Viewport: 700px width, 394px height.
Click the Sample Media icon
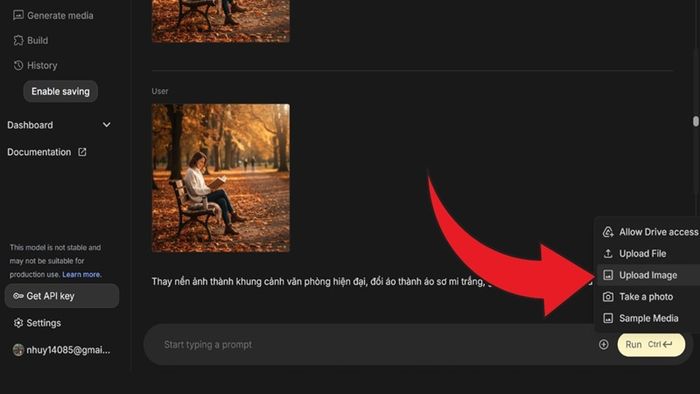(608, 318)
